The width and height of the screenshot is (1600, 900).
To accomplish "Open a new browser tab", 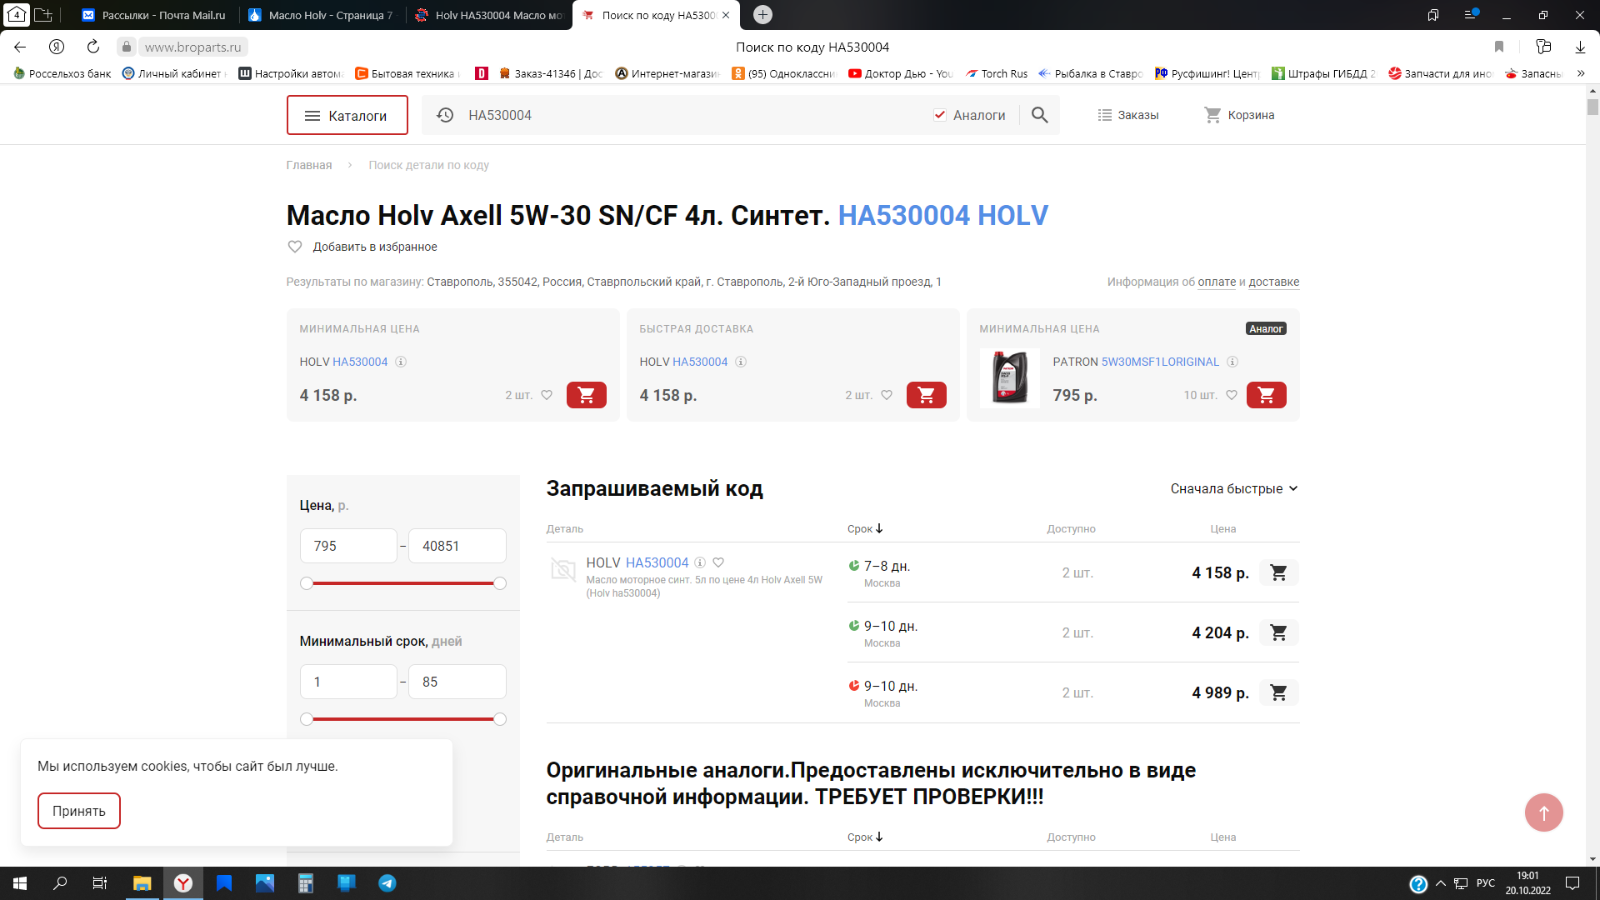I will [763, 14].
